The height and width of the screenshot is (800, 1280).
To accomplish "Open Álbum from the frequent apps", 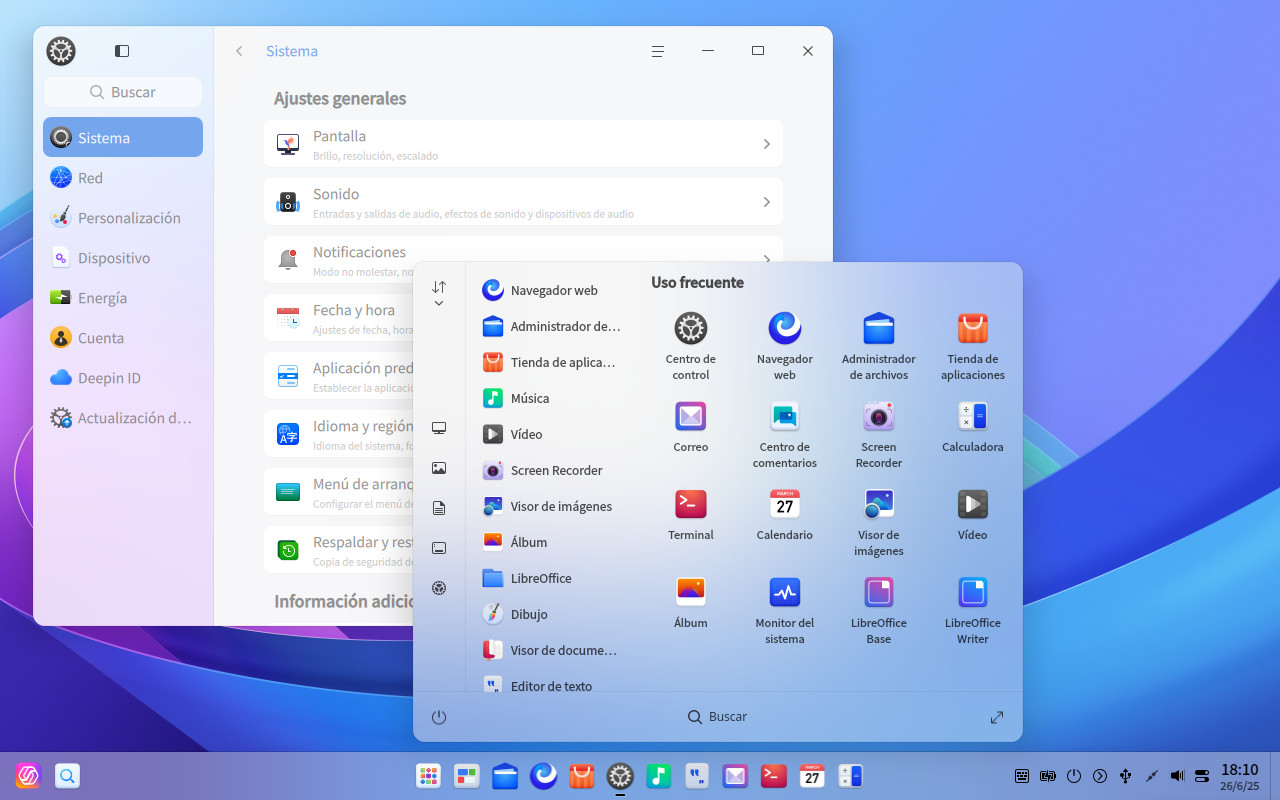I will point(690,593).
